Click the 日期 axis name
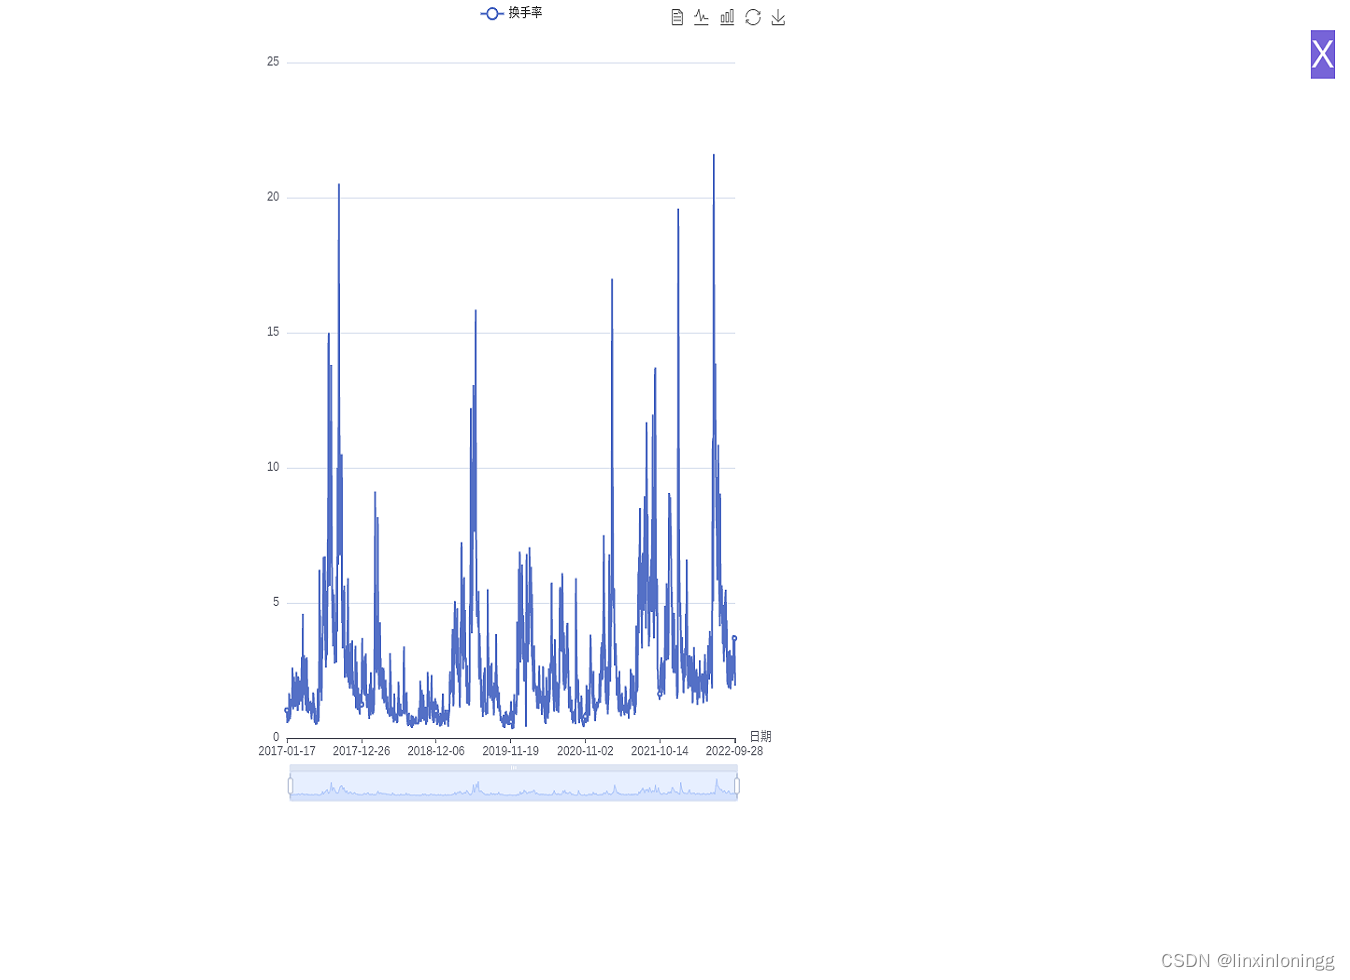Screen dimensions: 1350x980 click(760, 737)
